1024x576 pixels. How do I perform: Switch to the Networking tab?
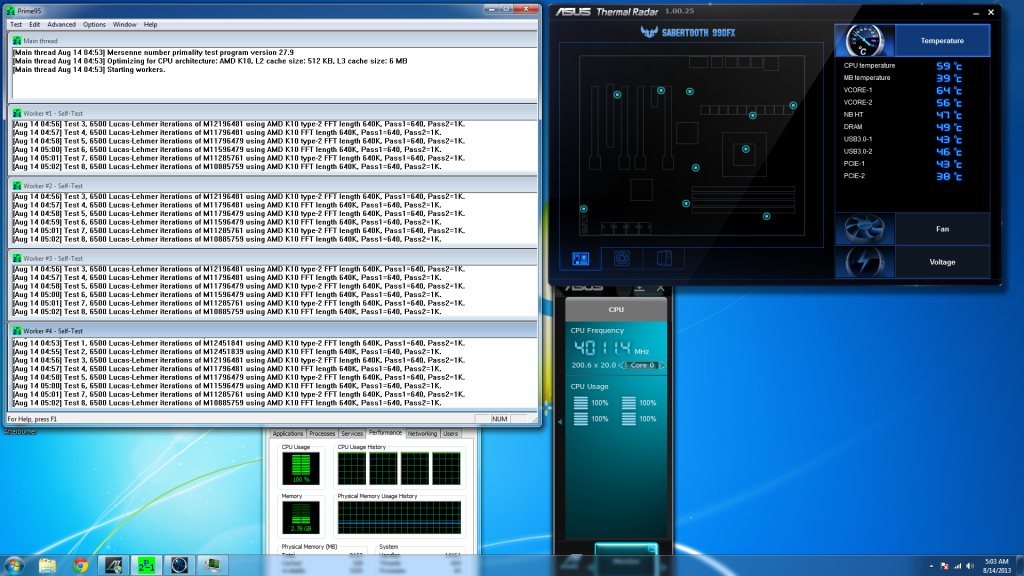422,433
